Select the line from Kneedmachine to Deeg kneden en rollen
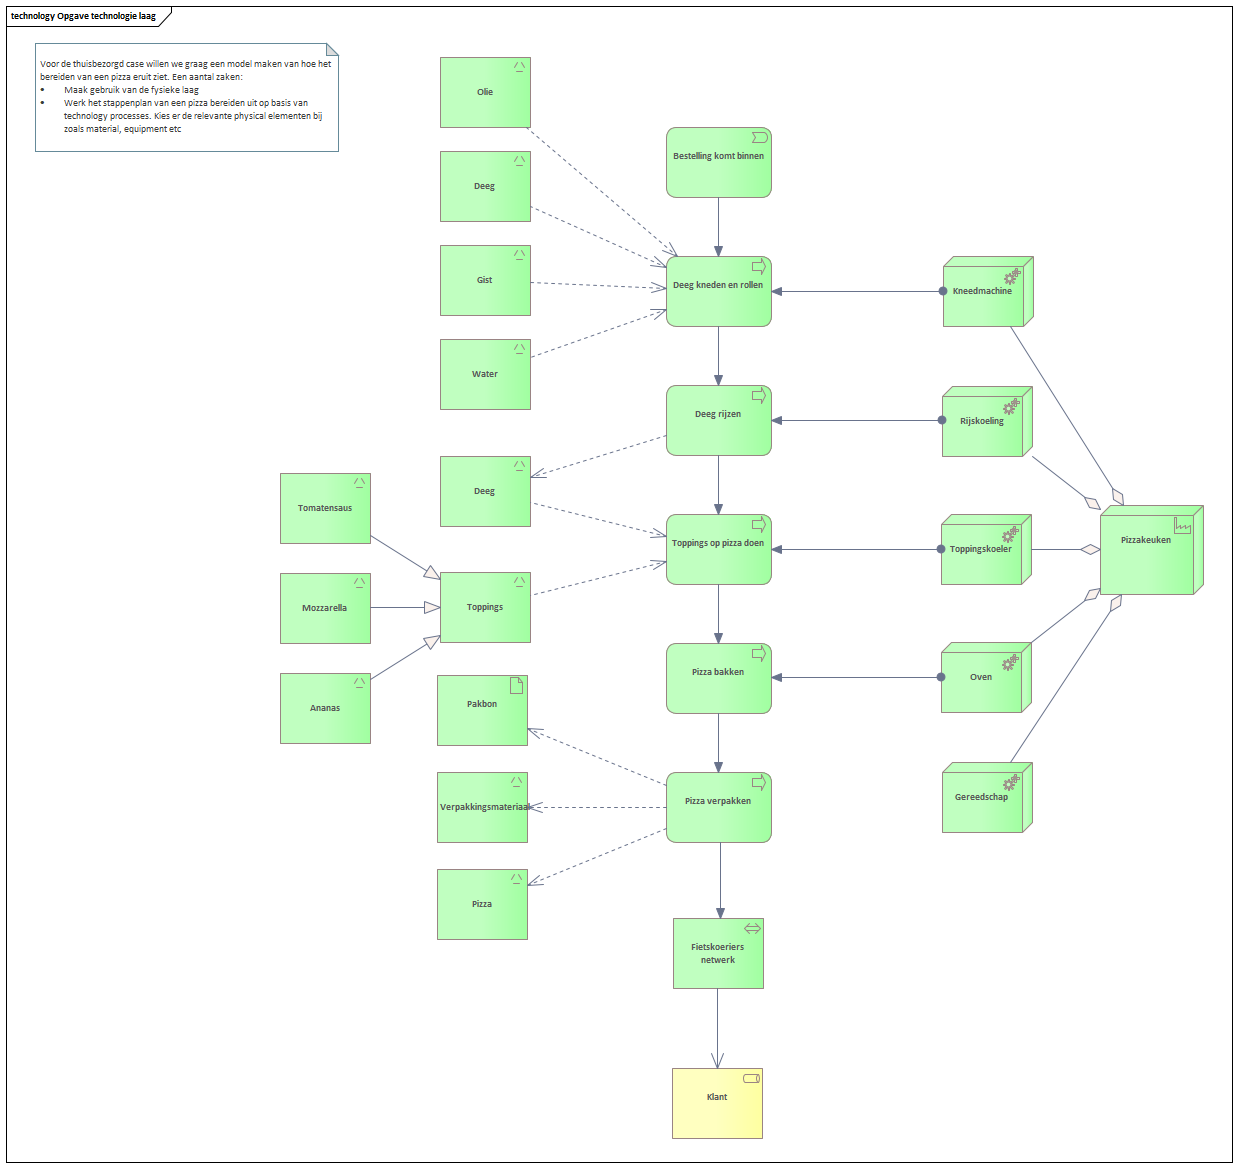Screen dimensions: 1238x1168 [x=857, y=291]
